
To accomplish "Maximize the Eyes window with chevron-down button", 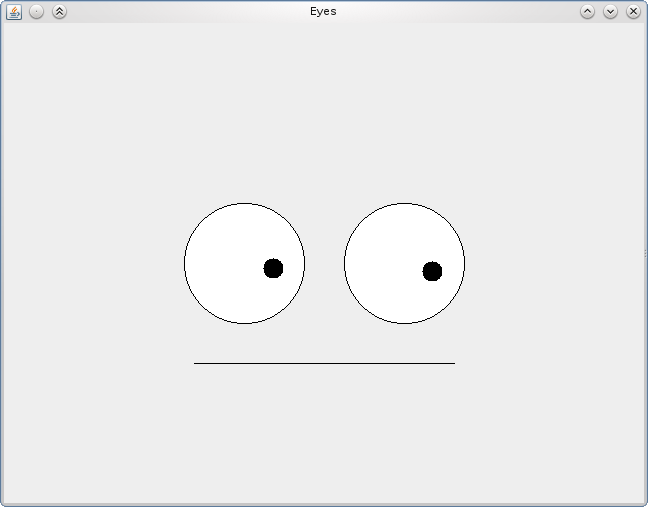I will (610, 12).
